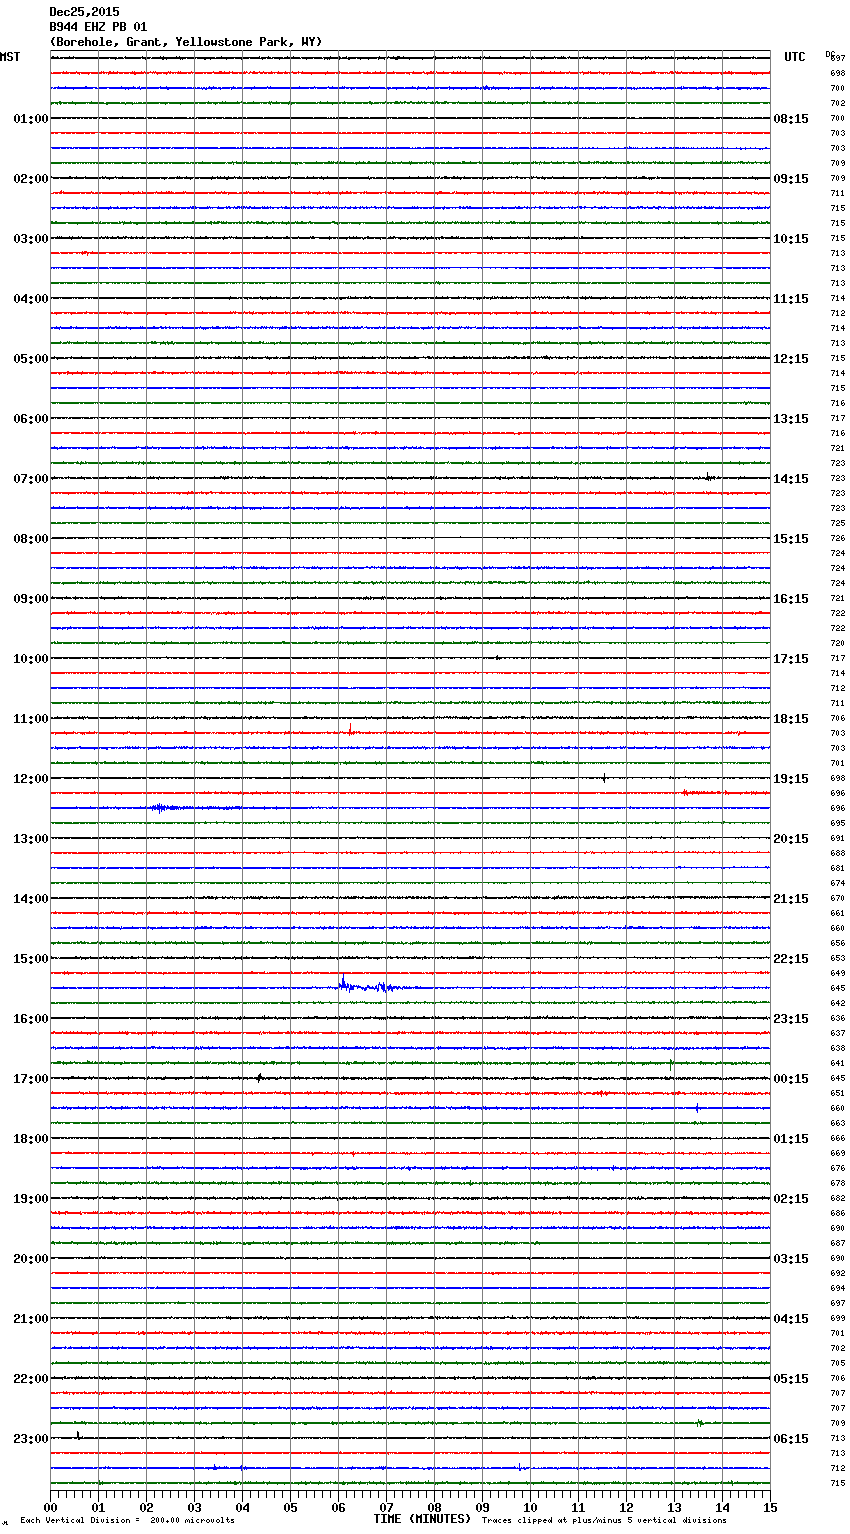Pick the minute 12 tick label on the time axis
The image size is (850, 1534).
[626, 1507]
